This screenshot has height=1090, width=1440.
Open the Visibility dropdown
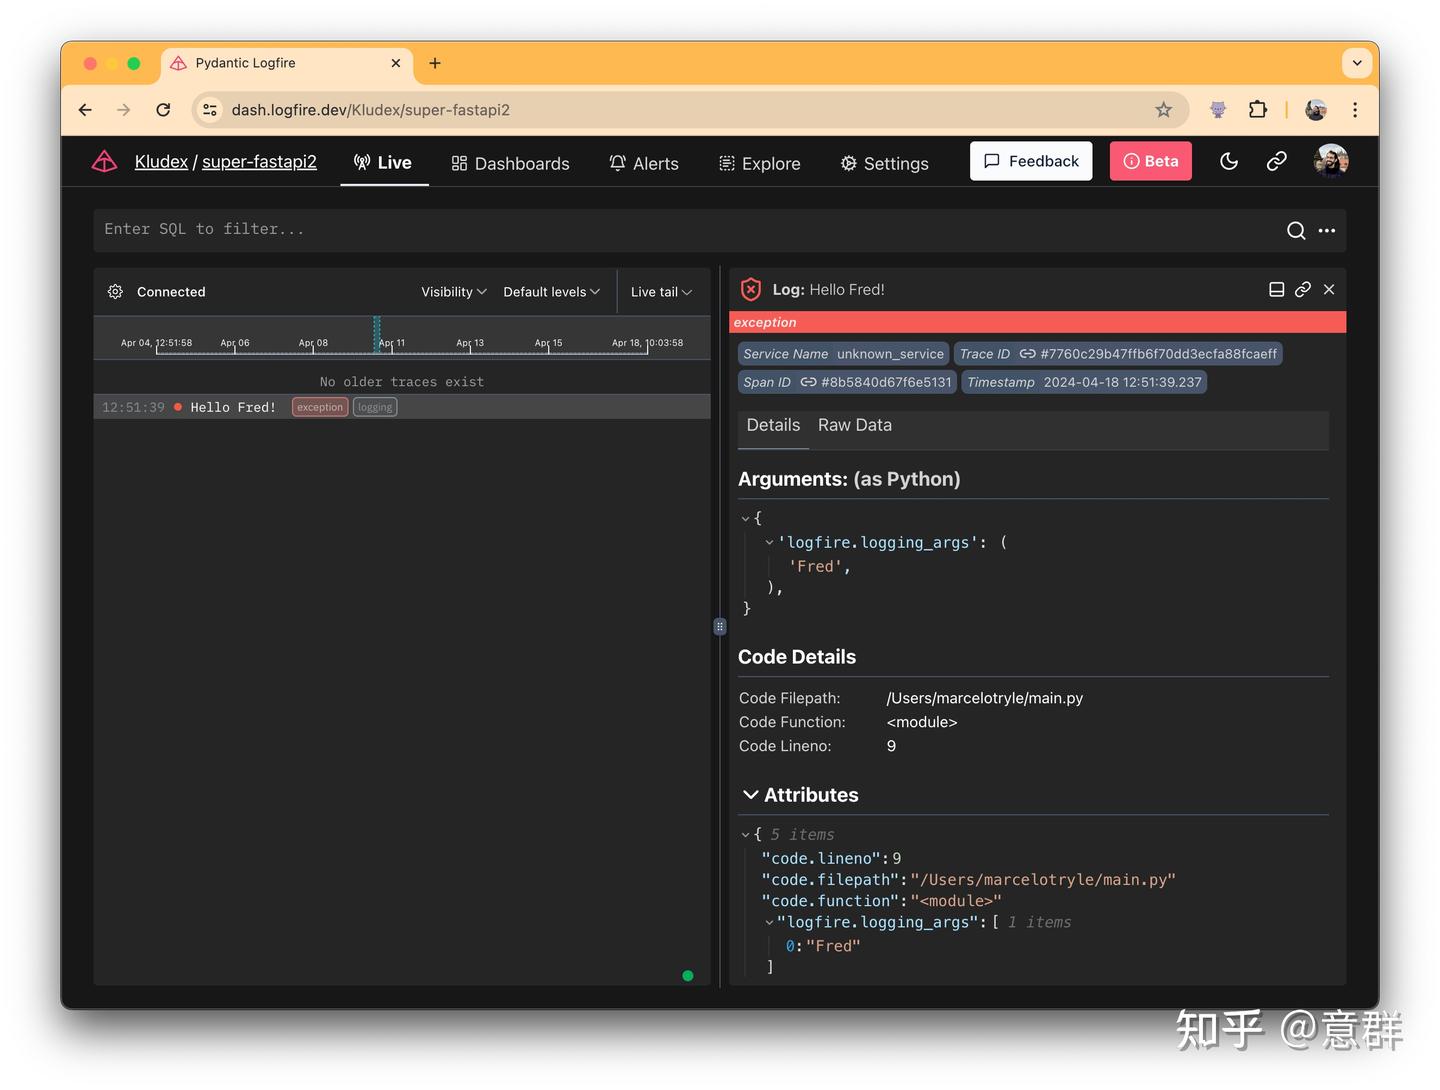click(x=452, y=291)
